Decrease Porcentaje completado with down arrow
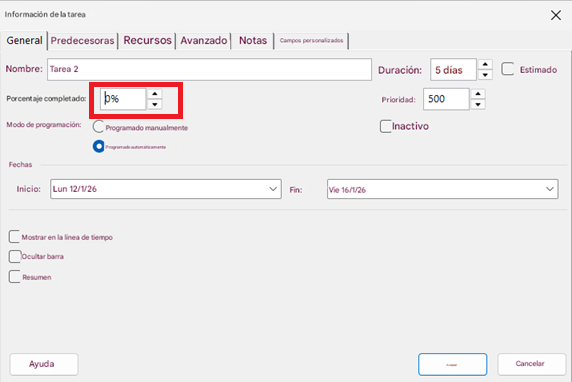572x382 pixels. coord(155,104)
